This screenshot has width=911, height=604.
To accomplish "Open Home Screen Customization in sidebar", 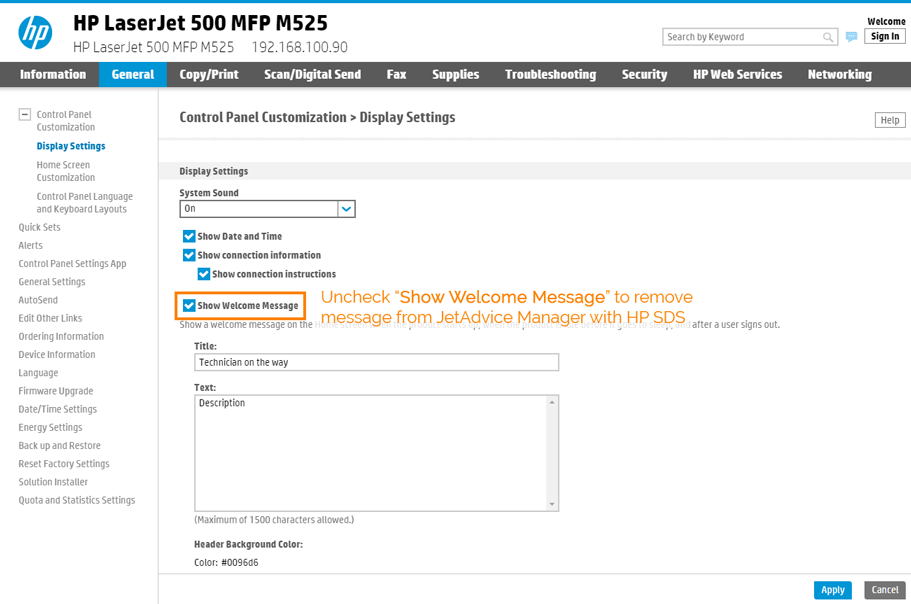I will tap(65, 171).
